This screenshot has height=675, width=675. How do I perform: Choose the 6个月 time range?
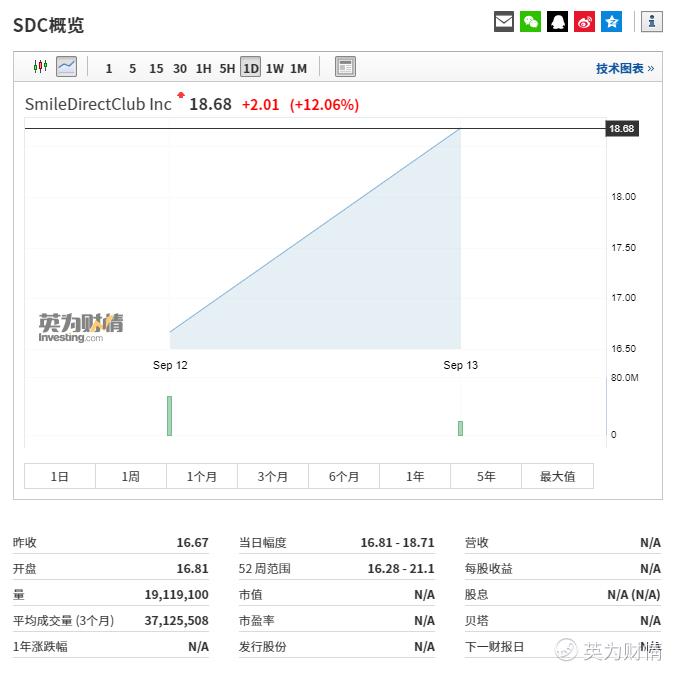(344, 476)
